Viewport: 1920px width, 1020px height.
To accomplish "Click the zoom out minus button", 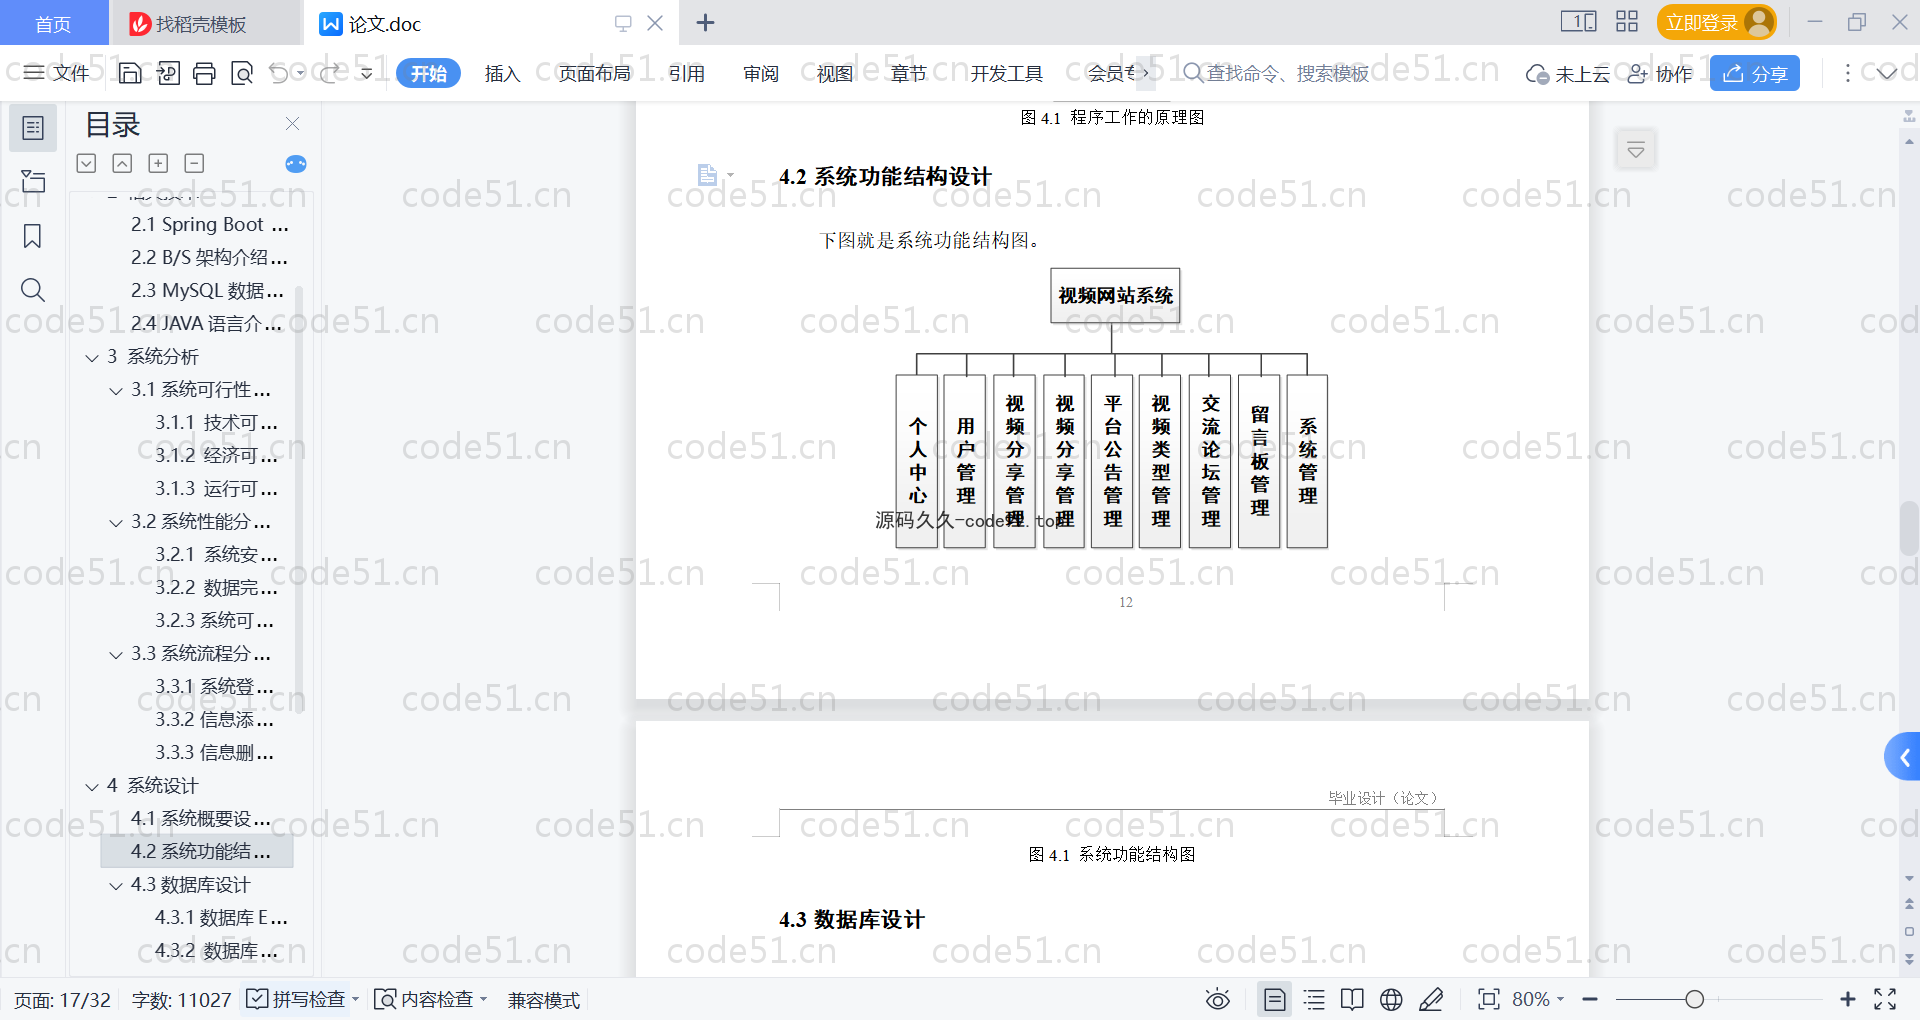I will click(x=1590, y=999).
